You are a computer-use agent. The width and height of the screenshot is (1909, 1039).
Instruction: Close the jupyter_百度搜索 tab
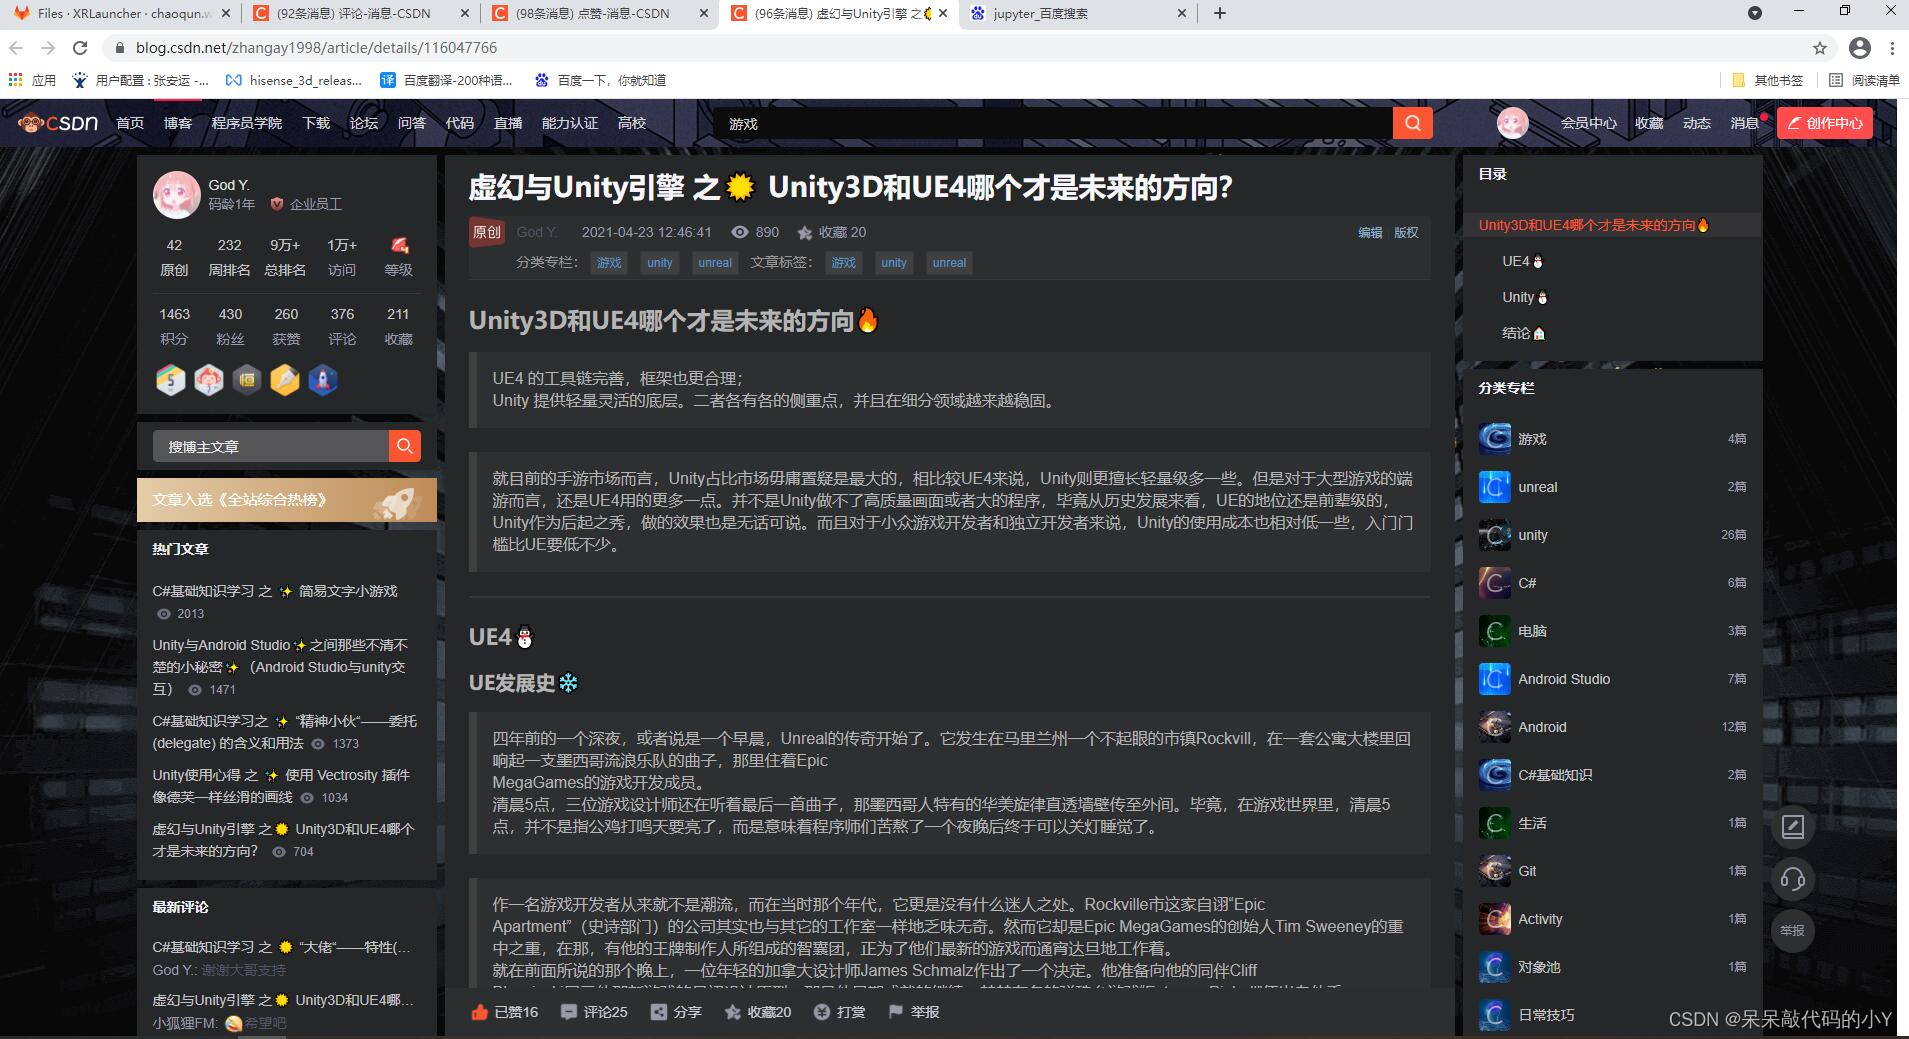point(1182,13)
